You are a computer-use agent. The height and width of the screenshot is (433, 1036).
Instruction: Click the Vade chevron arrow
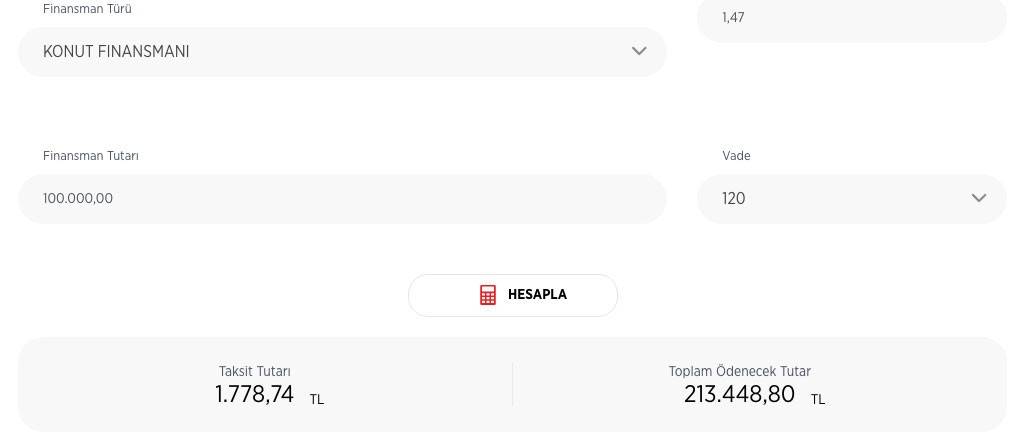pyautogui.click(x=979, y=198)
